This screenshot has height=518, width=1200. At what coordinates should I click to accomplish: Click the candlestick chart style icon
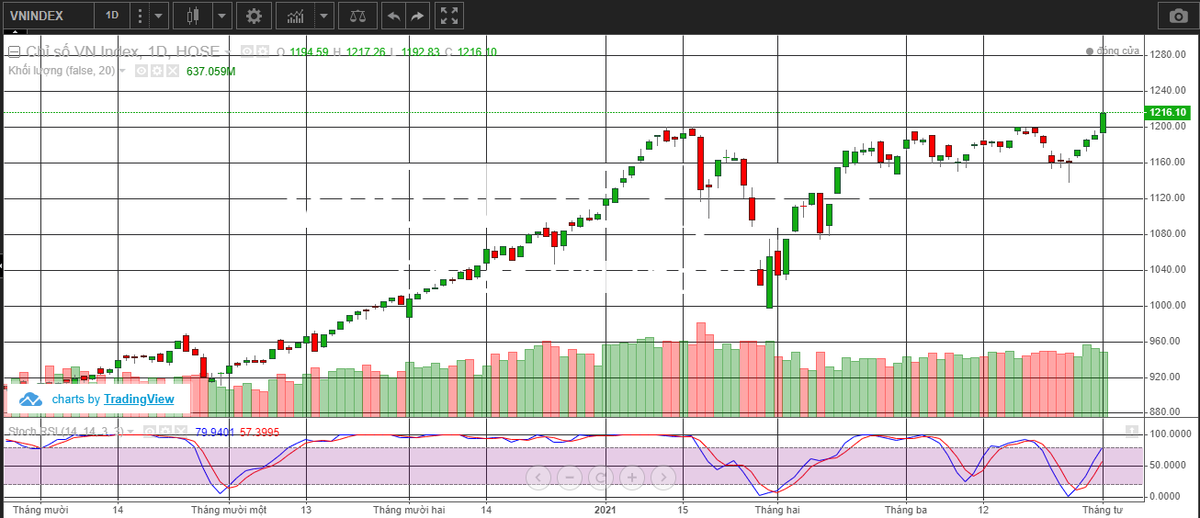193,15
